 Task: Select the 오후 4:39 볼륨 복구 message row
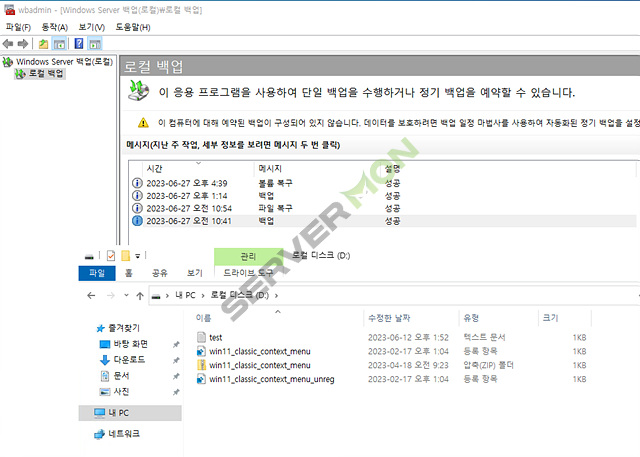(383, 183)
